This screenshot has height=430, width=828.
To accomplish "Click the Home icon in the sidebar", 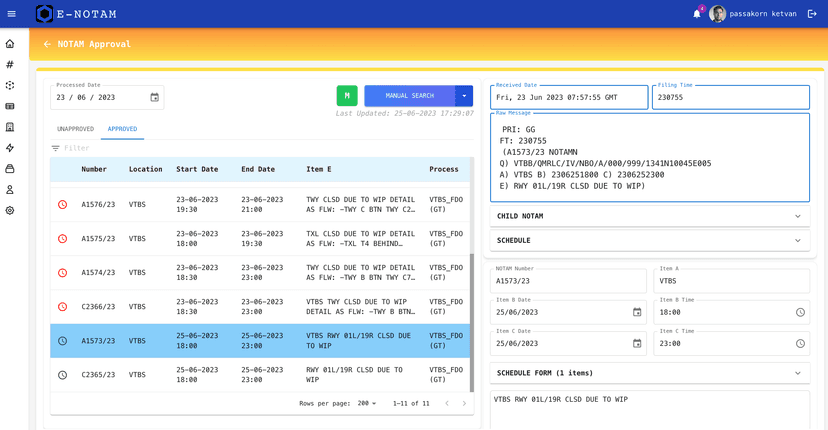I will pyautogui.click(x=10, y=44).
